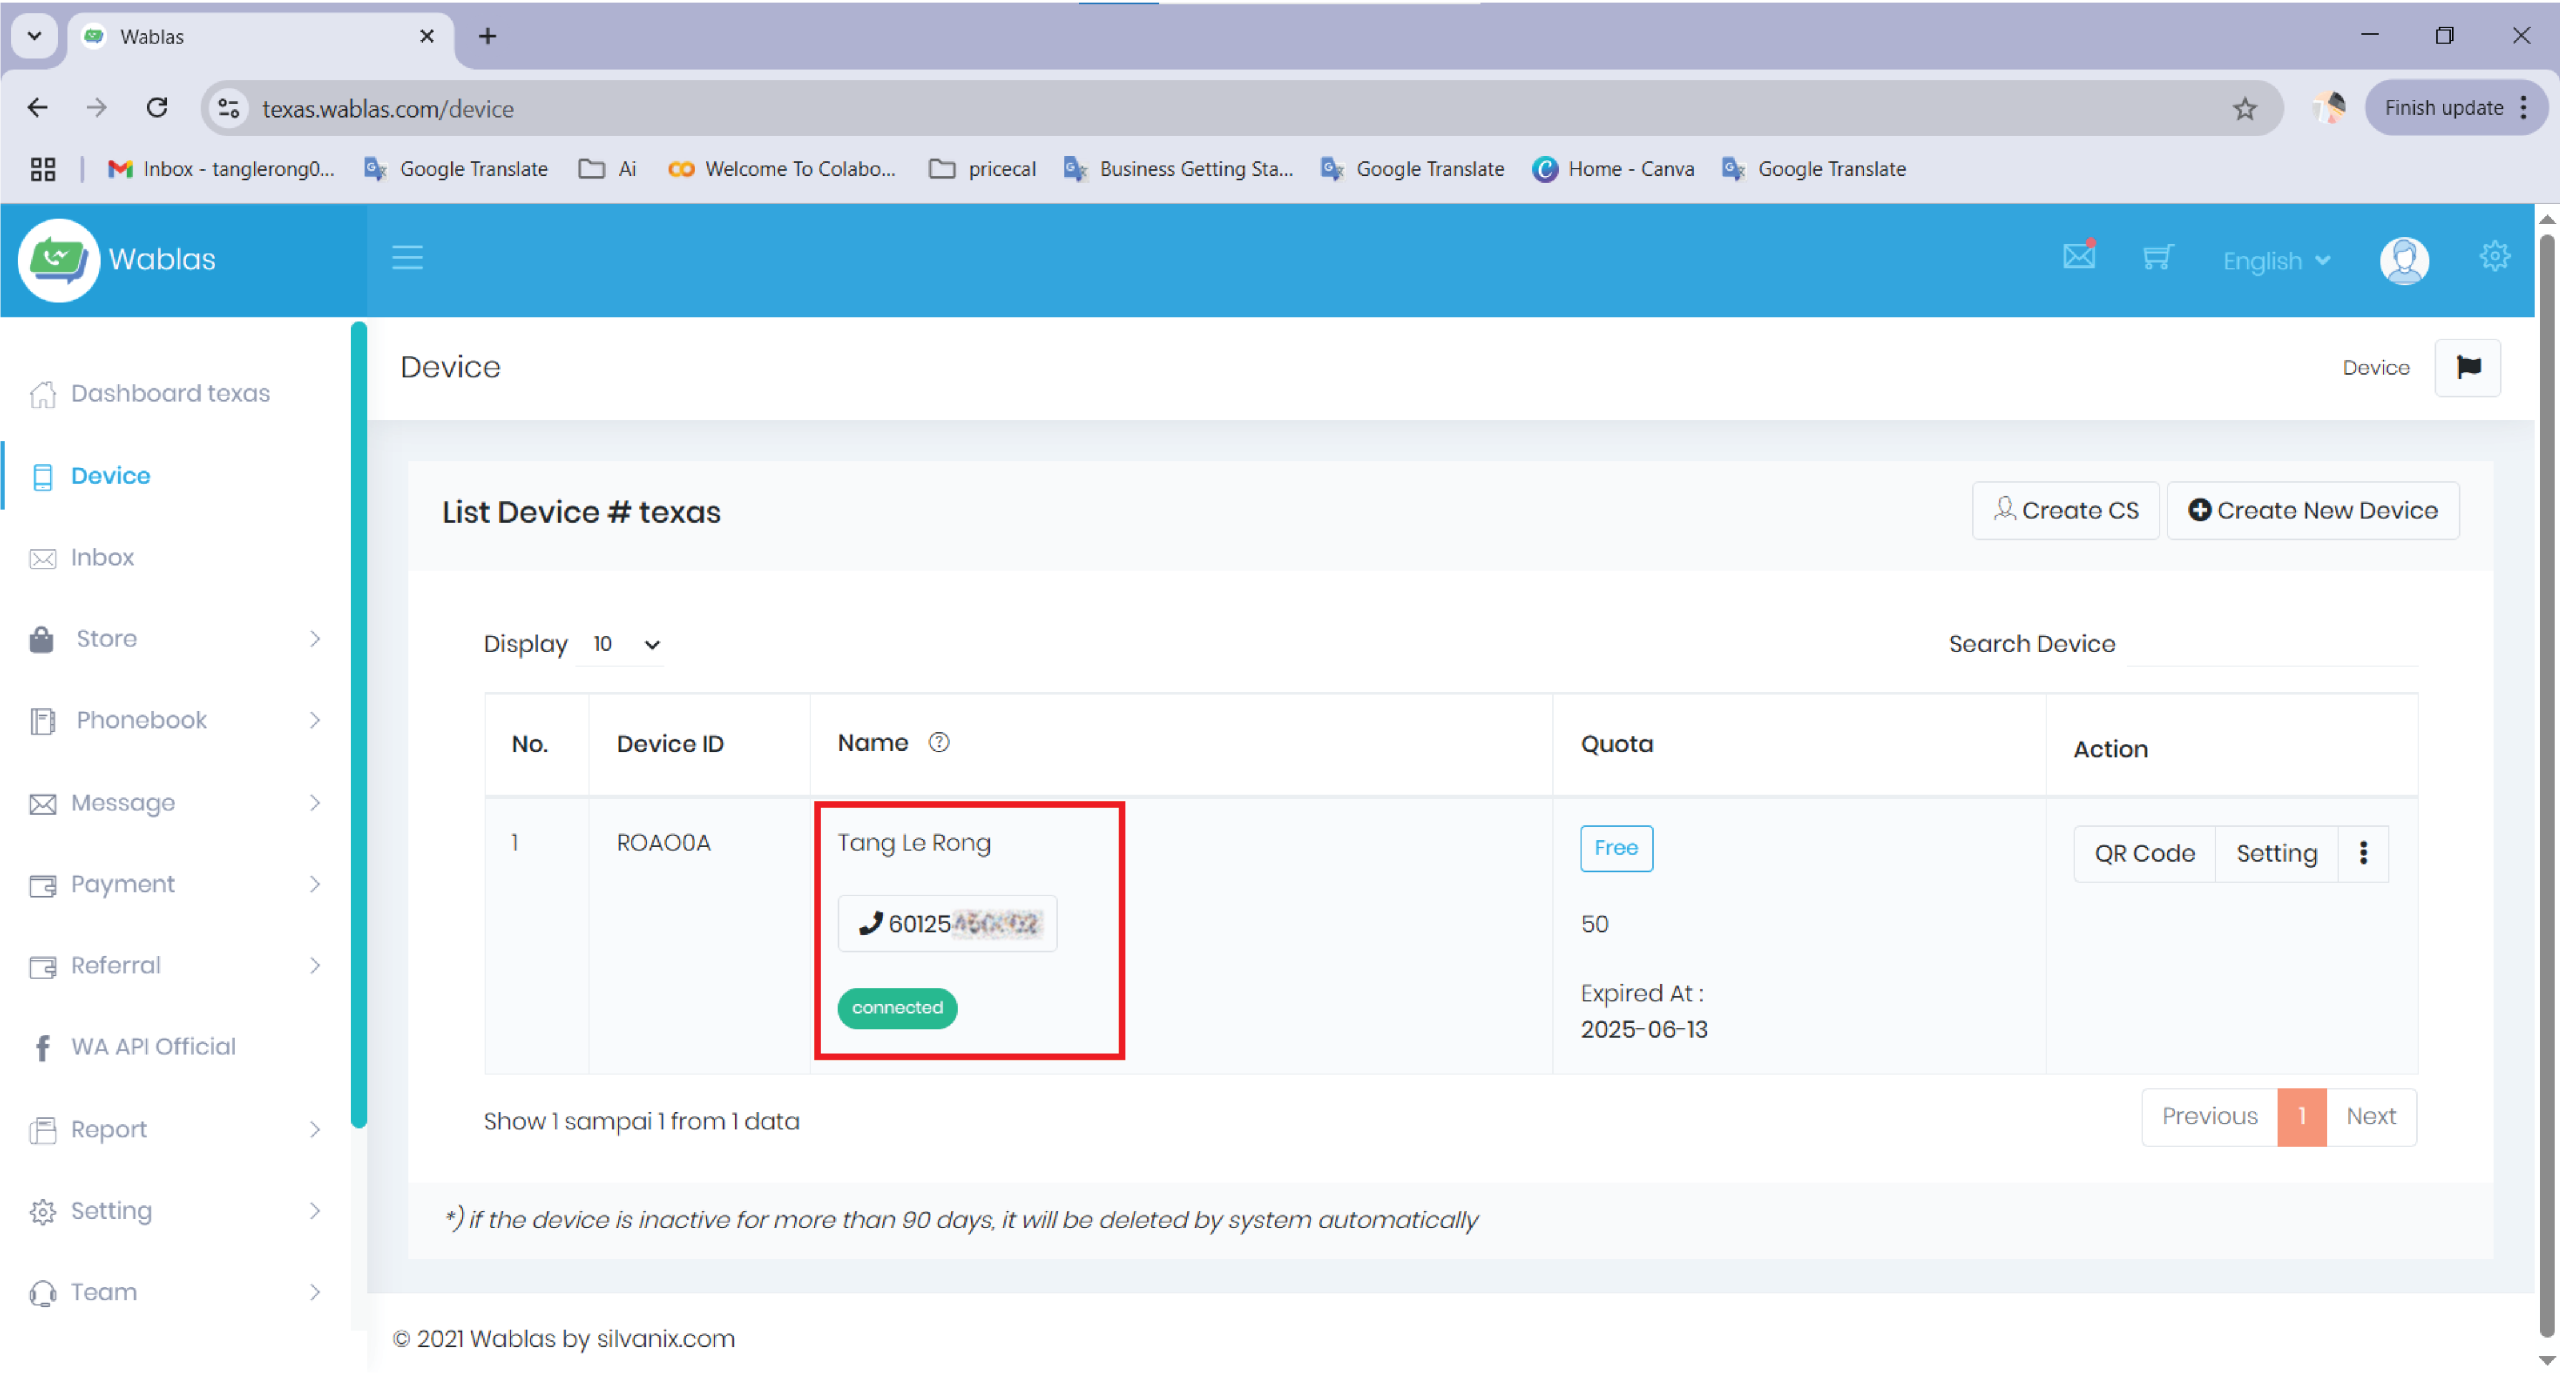Screen dimensions: 2560x1375
Task: Click the Previous pagination button
Action: click(2210, 1116)
